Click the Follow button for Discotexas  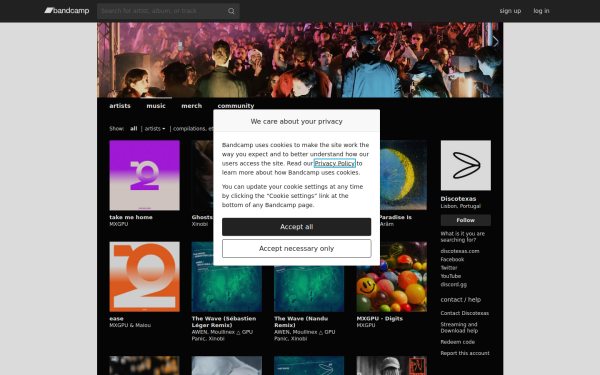pyautogui.click(x=465, y=220)
